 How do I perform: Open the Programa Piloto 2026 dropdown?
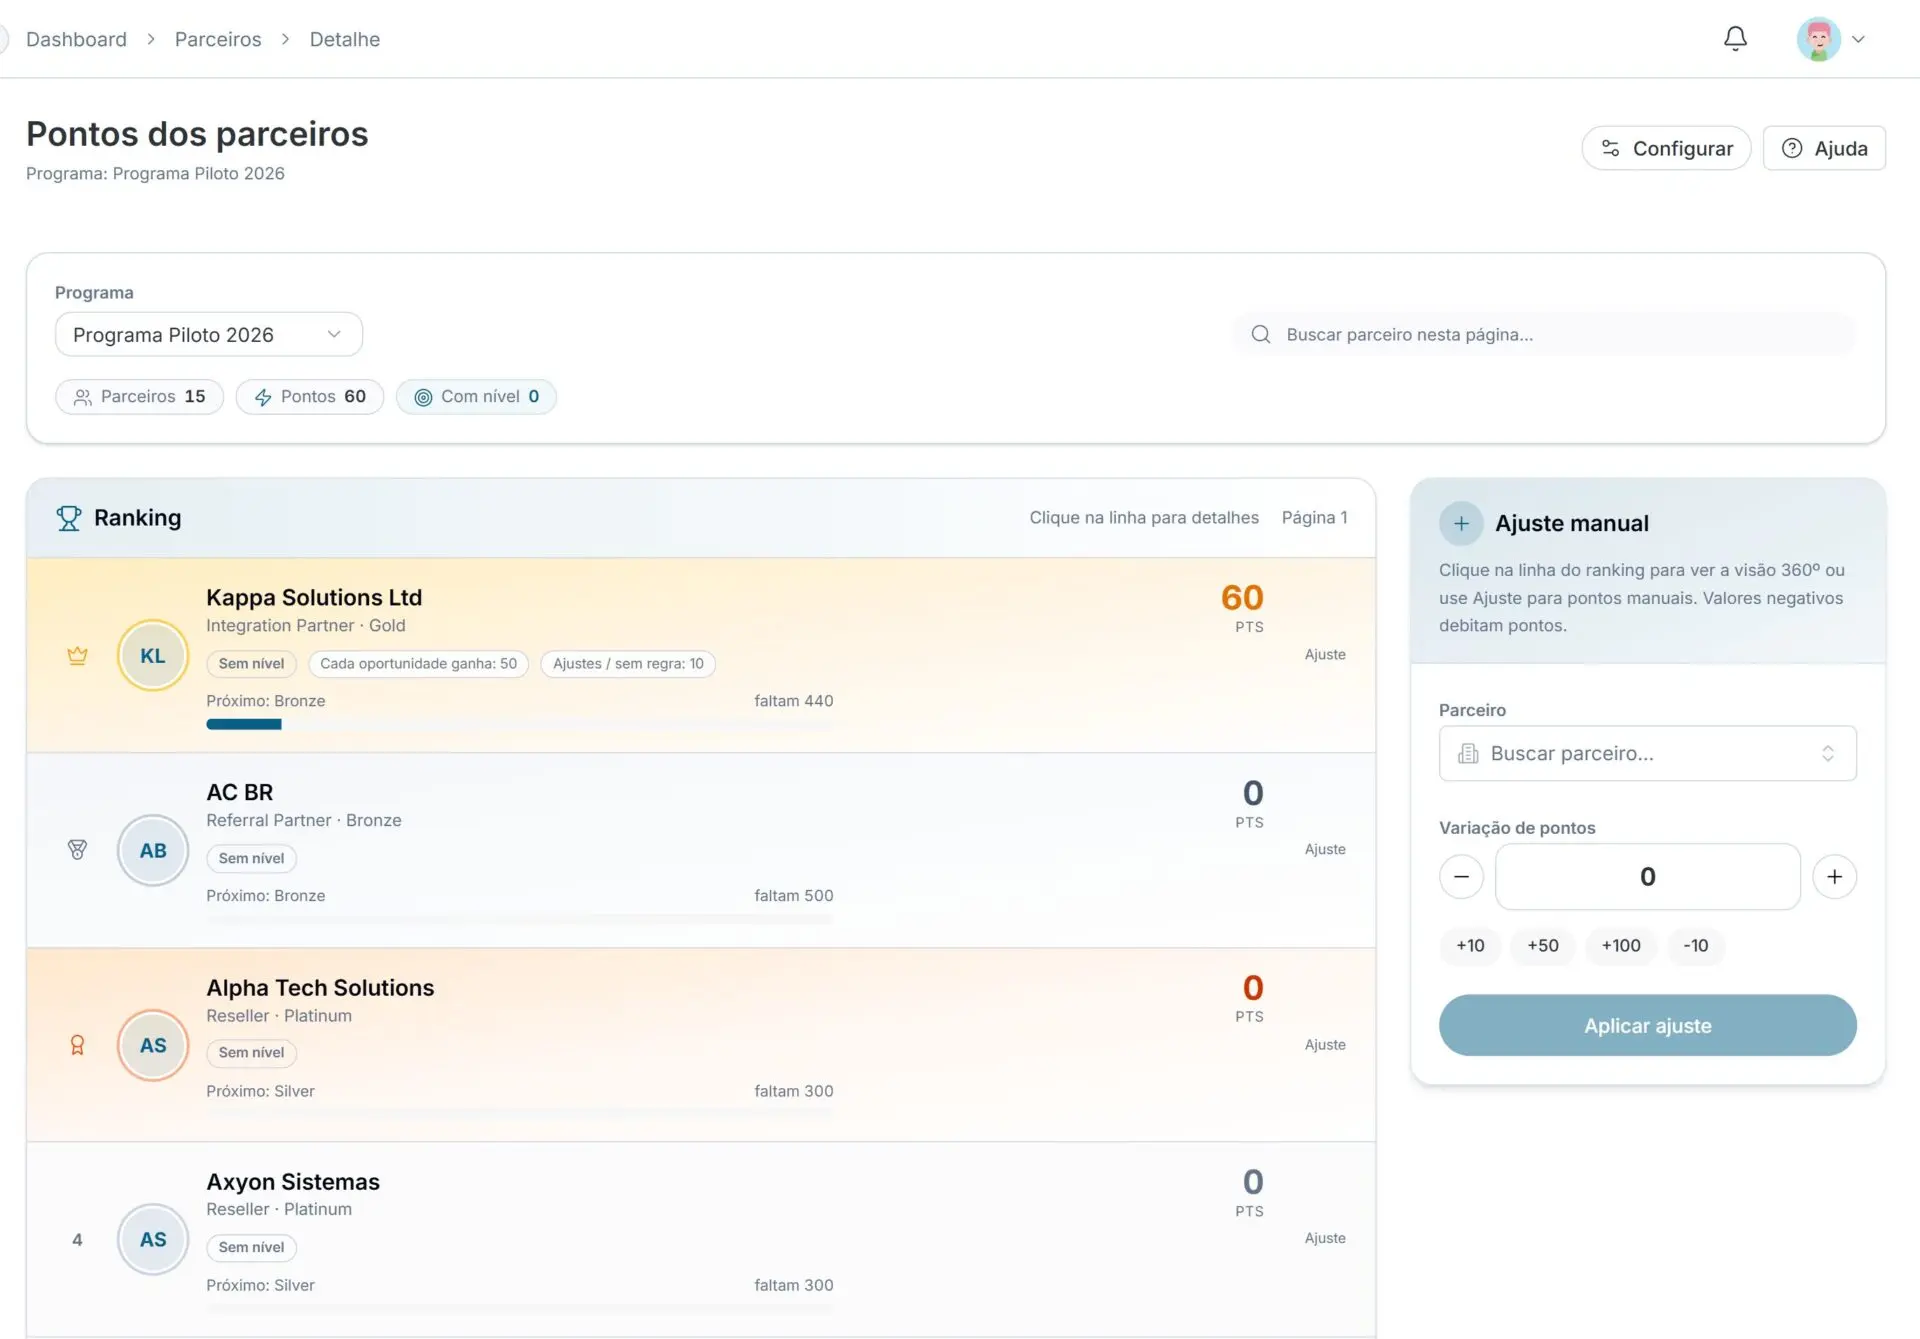[x=209, y=334]
